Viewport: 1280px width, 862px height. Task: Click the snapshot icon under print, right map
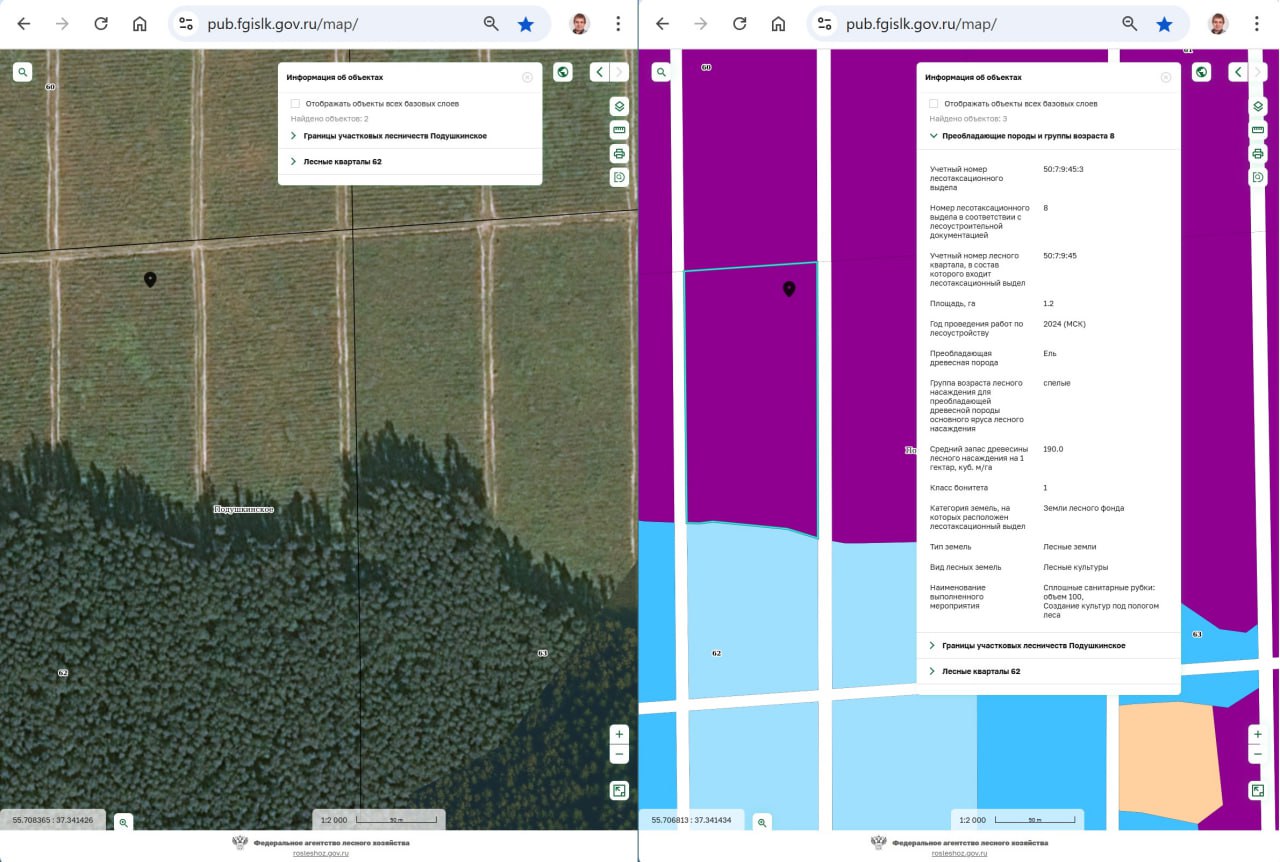click(x=1257, y=177)
